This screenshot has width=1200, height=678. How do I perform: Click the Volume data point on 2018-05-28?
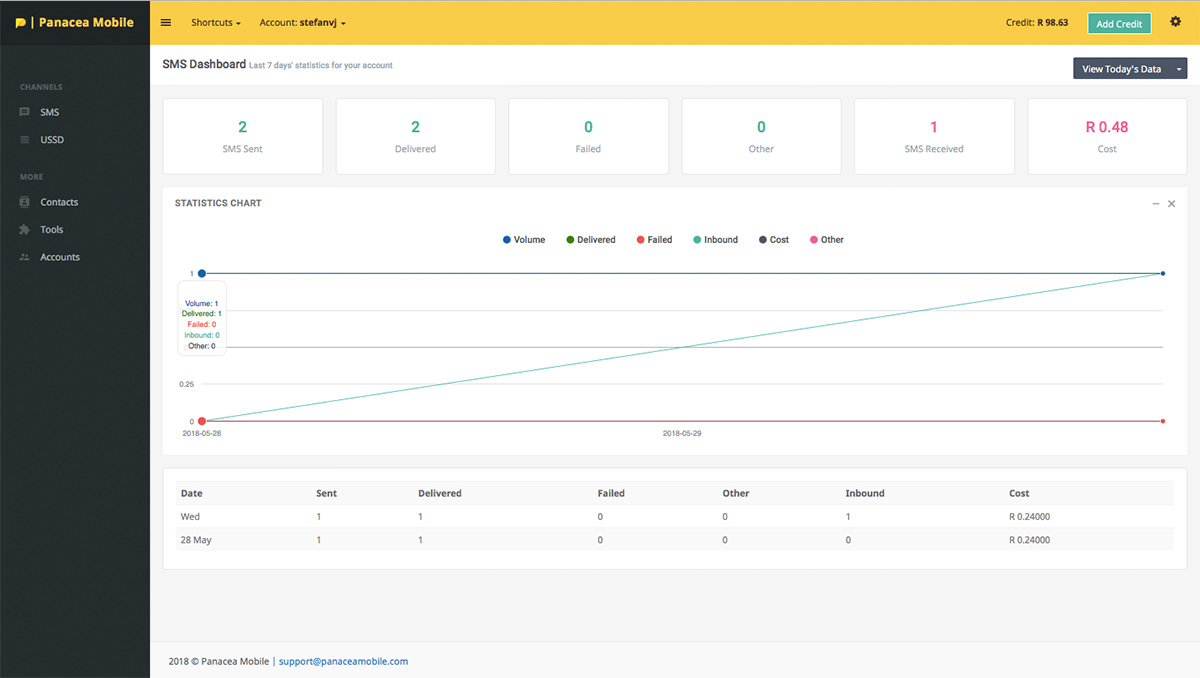click(x=202, y=273)
